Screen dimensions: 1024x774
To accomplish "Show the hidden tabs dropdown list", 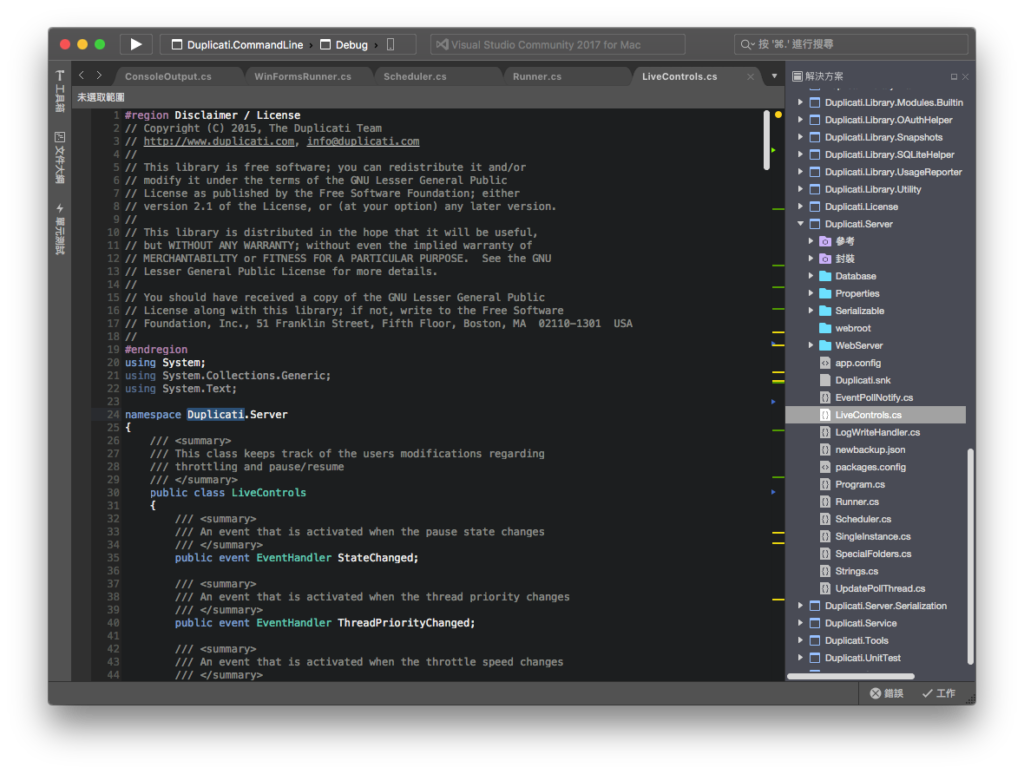I will [x=775, y=76].
